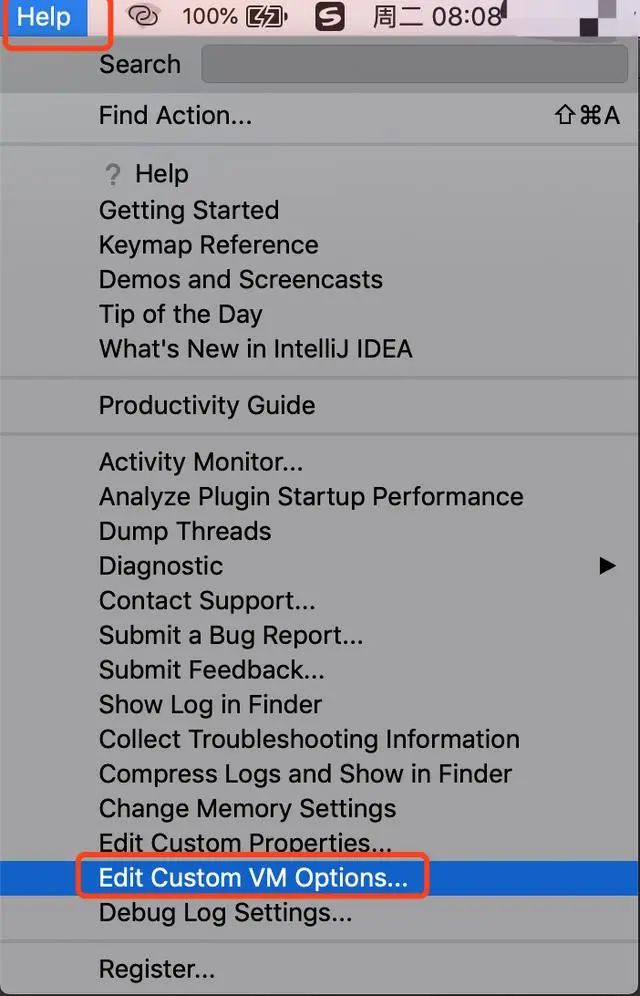Click the Register menu item
The image size is (640, 996).
click(156, 969)
